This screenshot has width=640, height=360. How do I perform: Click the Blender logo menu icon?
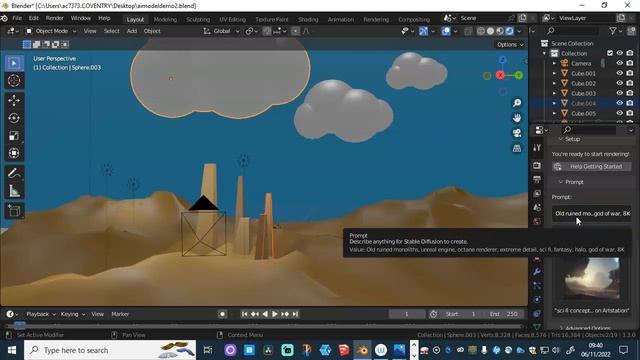point(4,18)
